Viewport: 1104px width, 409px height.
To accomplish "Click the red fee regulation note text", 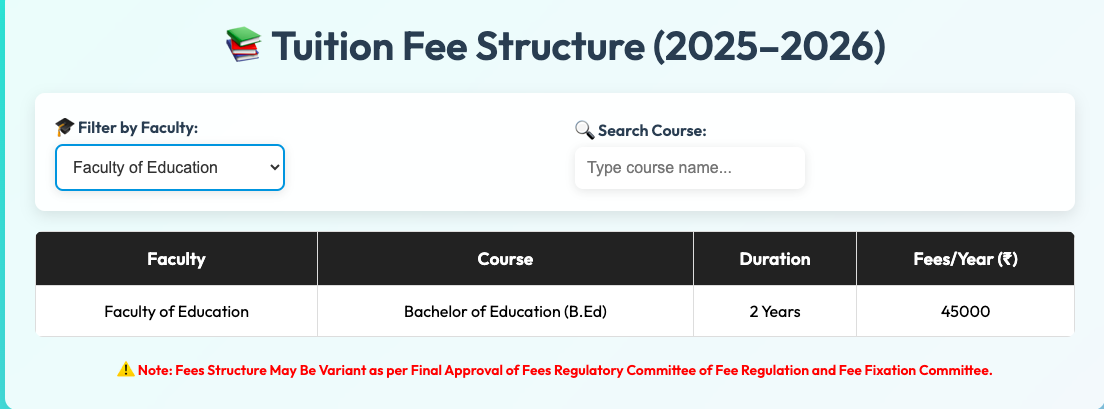I will (565, 370).
